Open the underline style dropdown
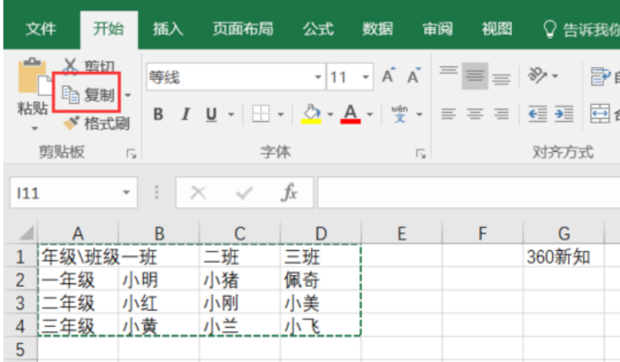620x362 pixels. tap(231, 115)
